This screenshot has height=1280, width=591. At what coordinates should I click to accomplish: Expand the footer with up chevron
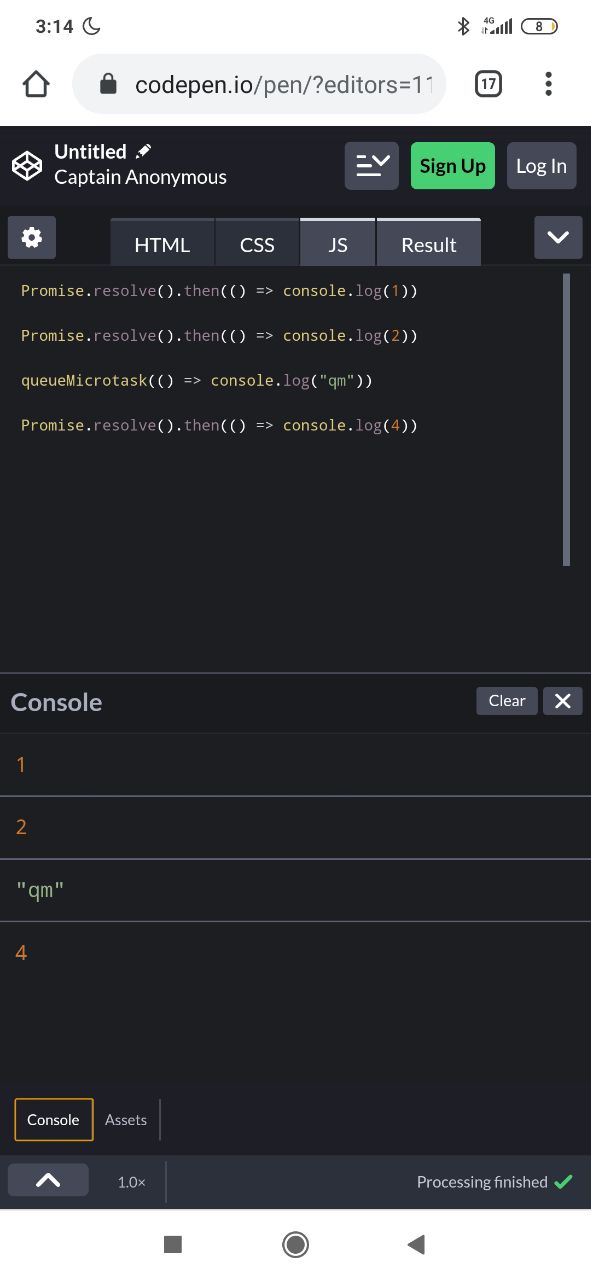coord(48,1180)
